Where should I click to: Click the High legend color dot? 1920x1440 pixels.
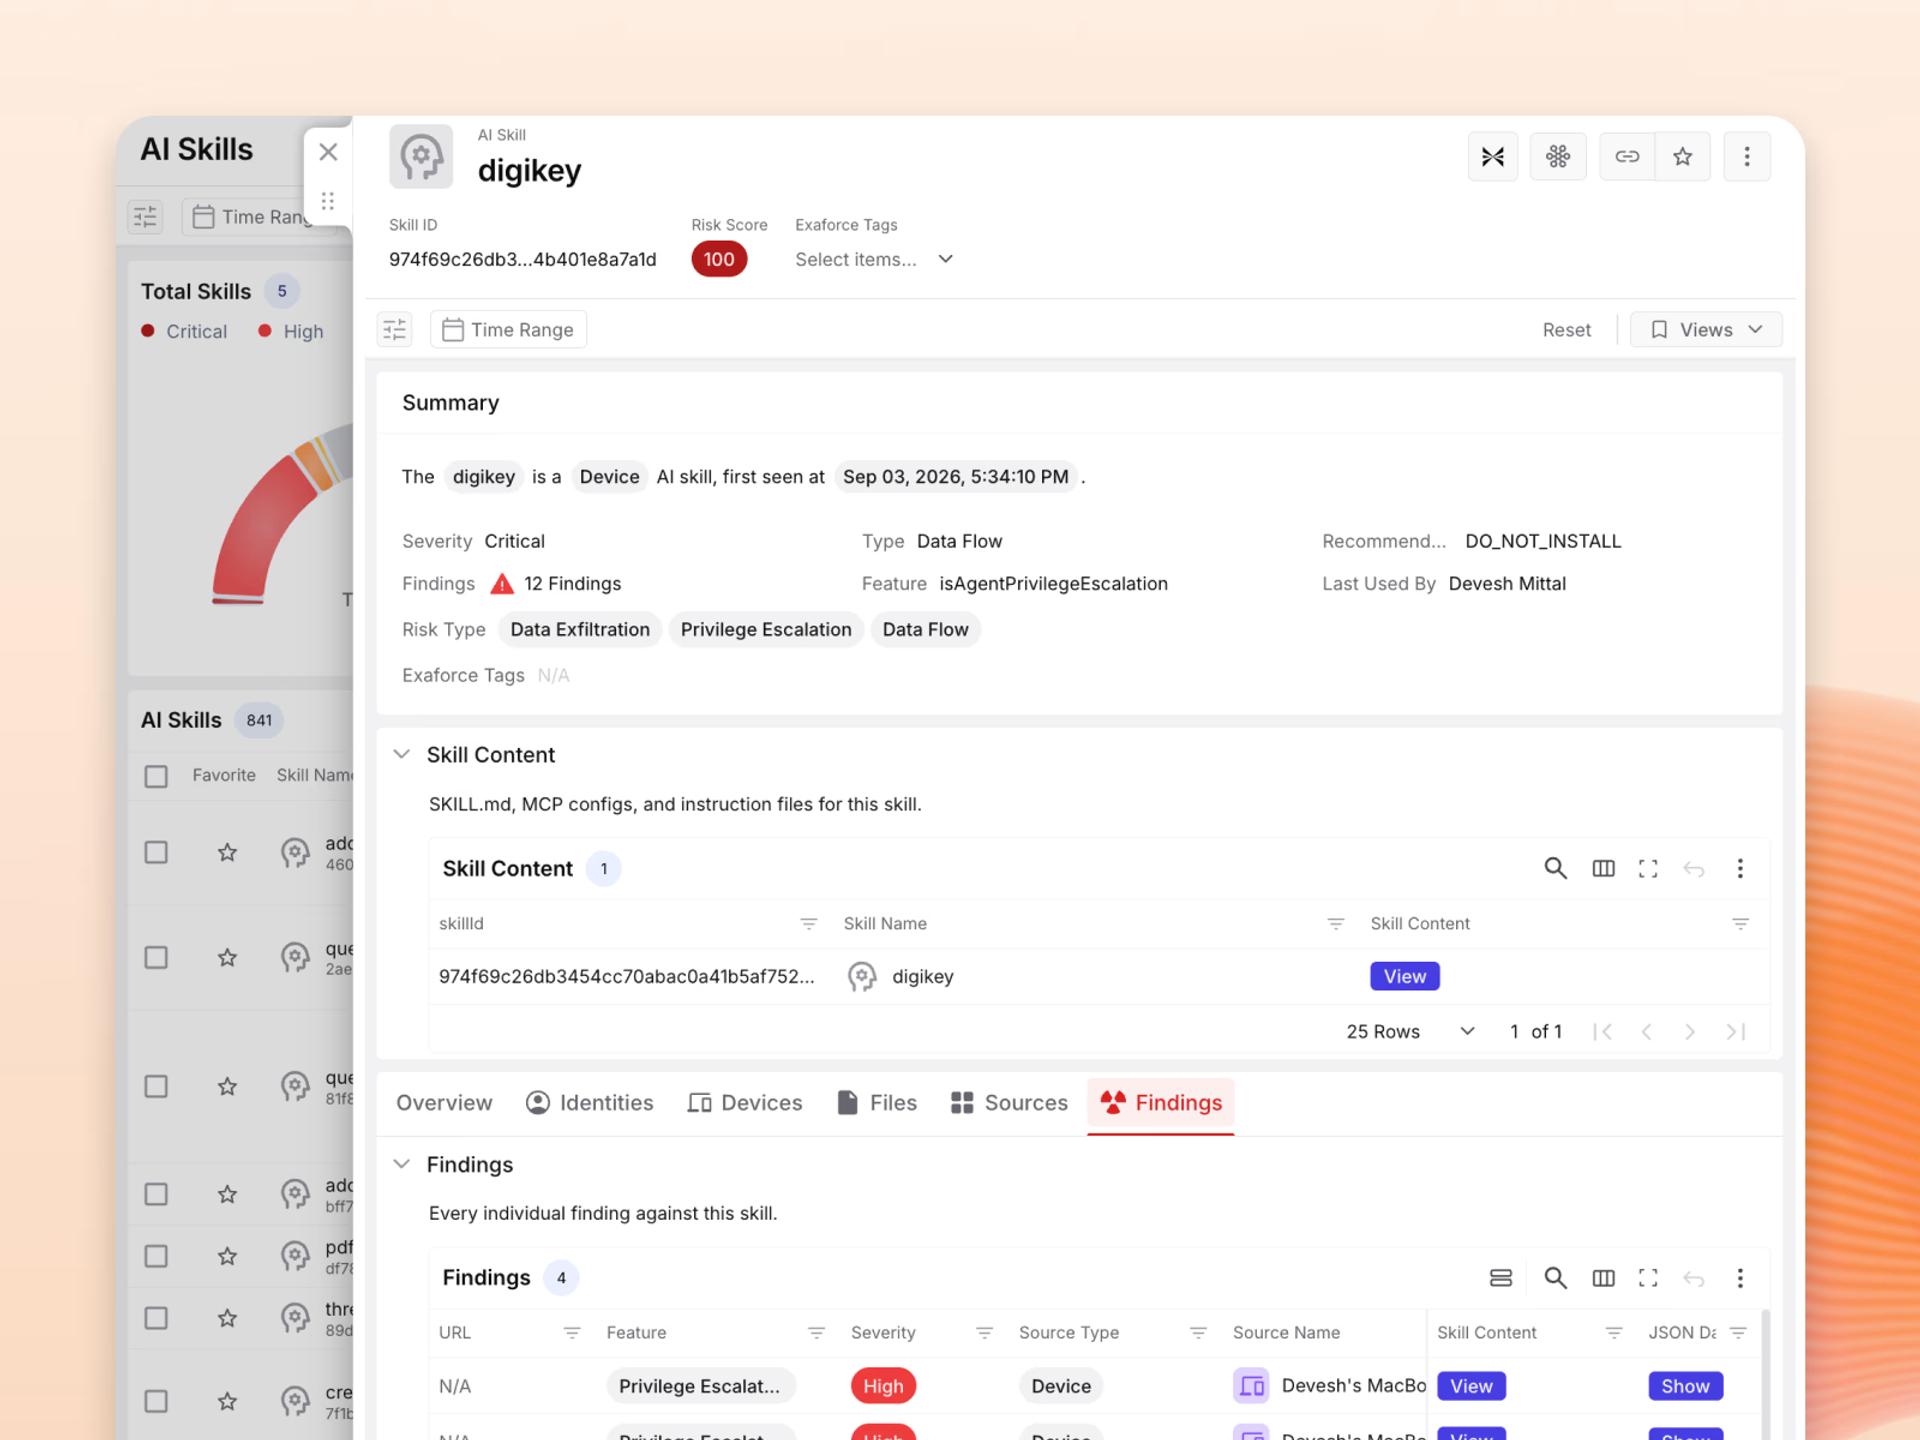265,331
